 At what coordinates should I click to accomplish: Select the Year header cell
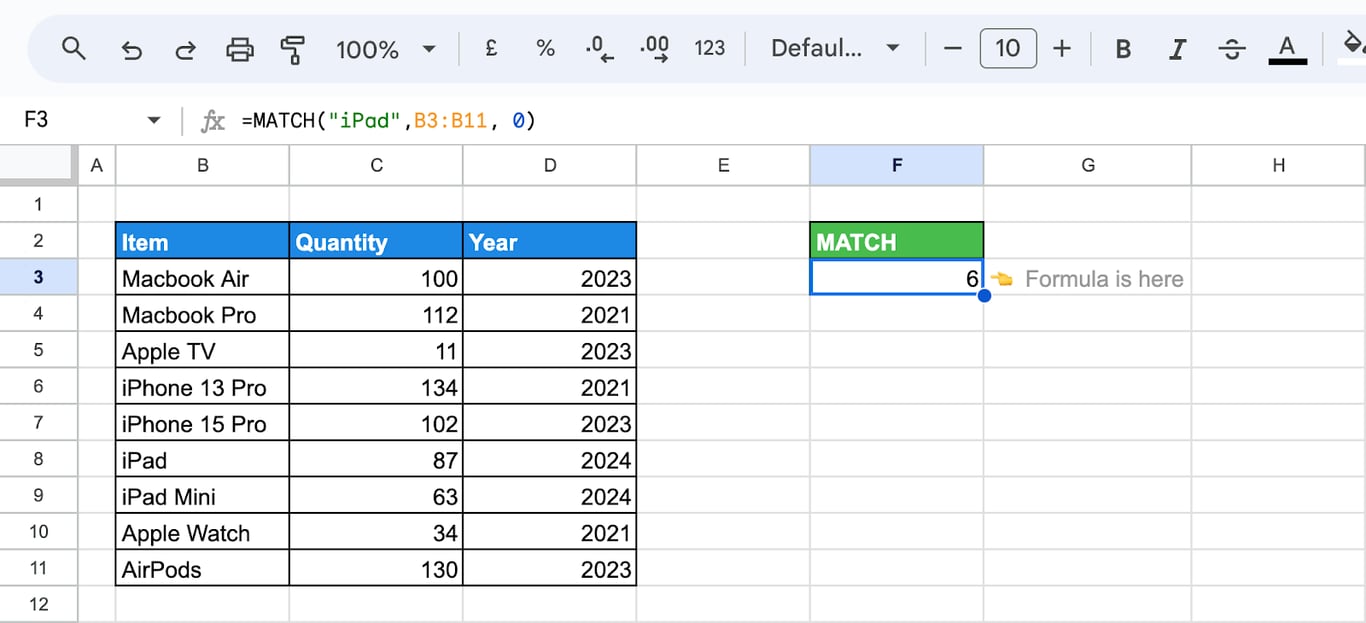coord(550,241)
